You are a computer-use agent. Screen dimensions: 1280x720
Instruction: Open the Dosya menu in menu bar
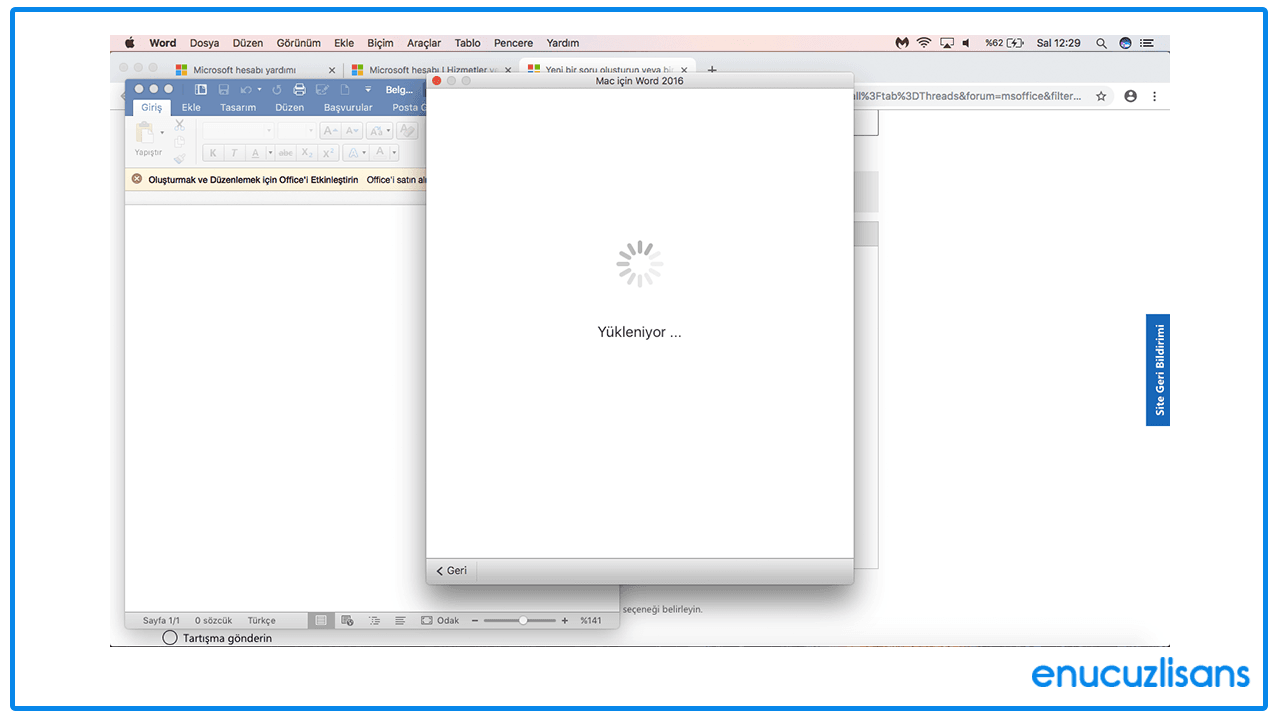pyautogui.click(x=204, y=43)
